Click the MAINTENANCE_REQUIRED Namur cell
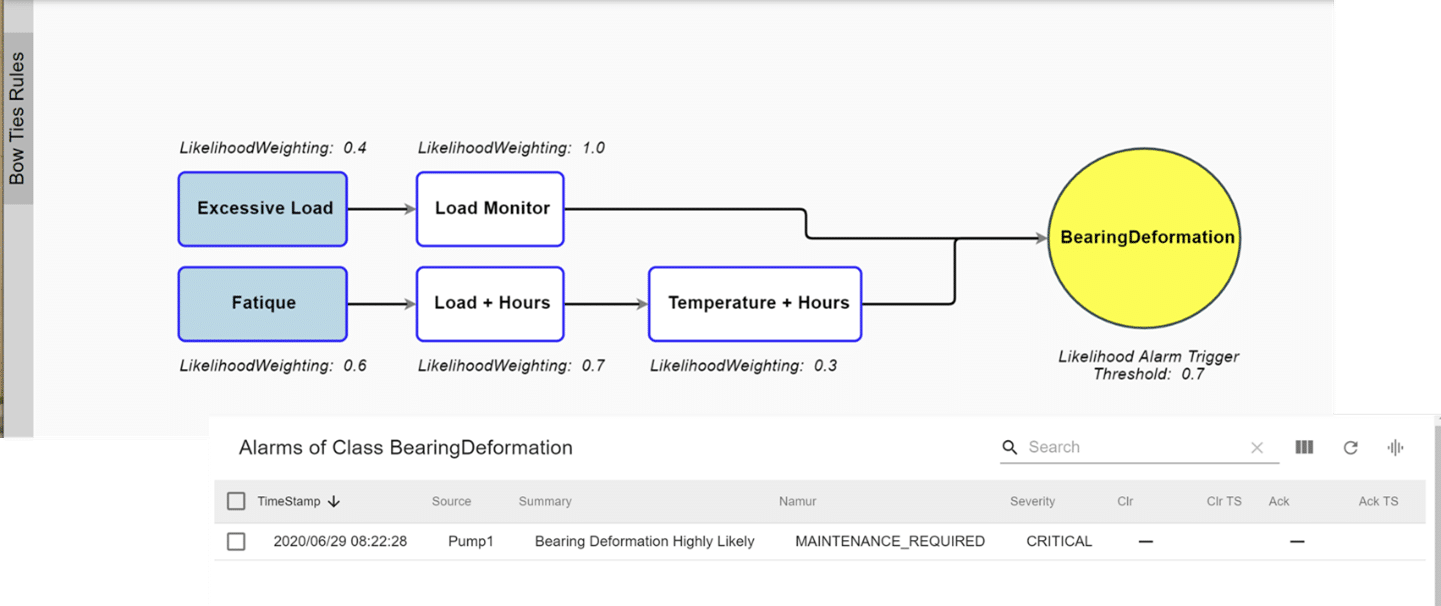Screen dimensions: 1441x606 click(x=890, y=541)
